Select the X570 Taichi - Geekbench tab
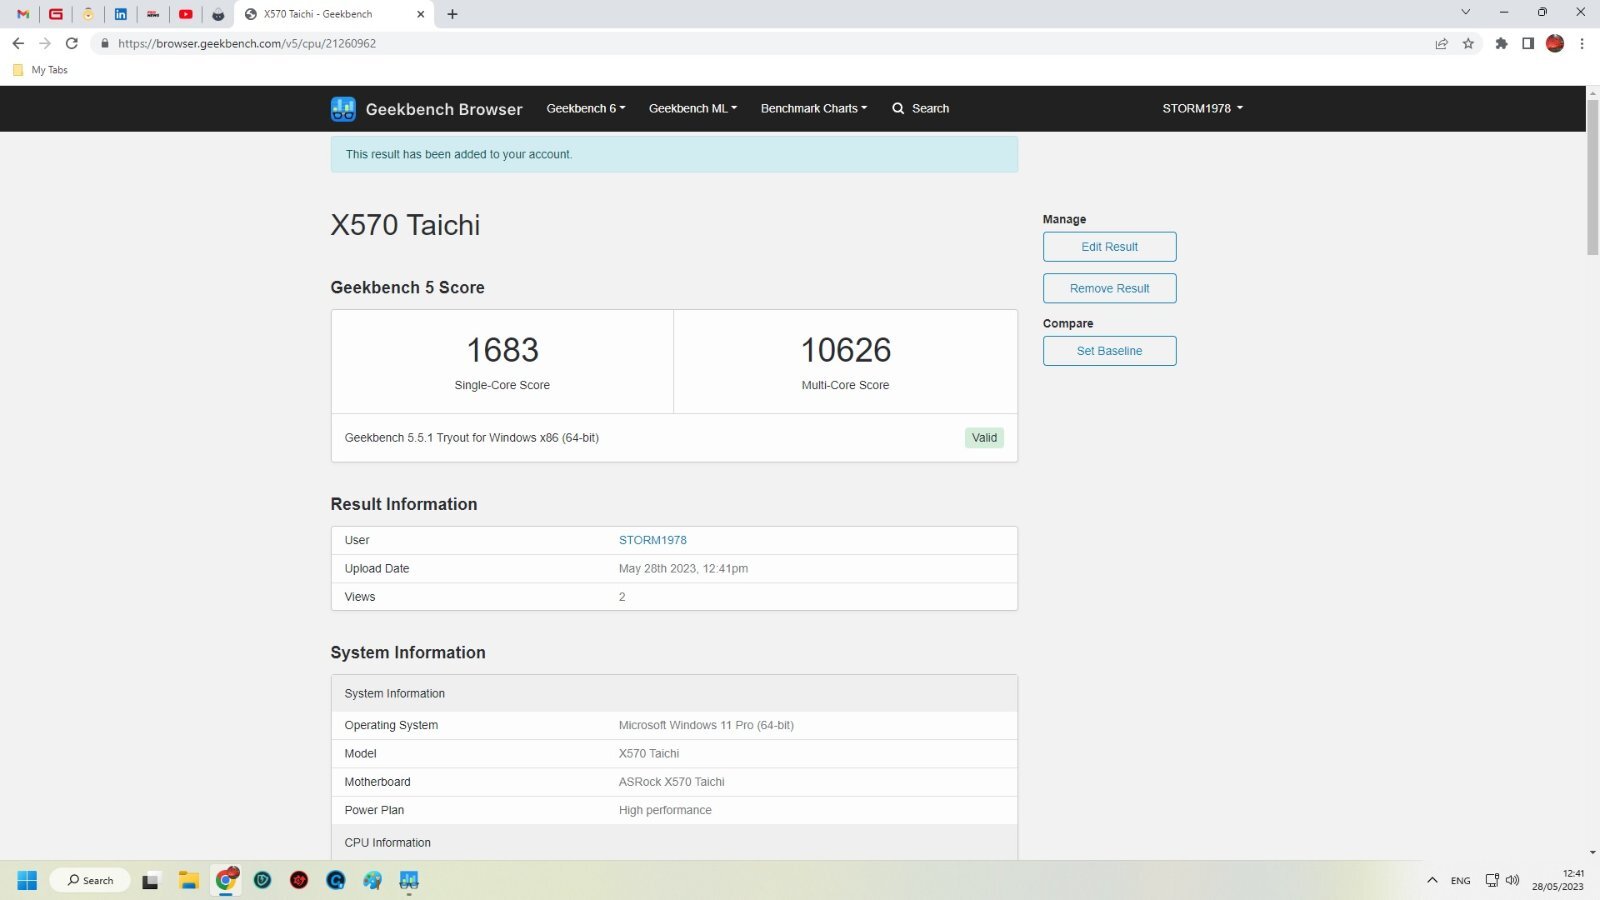 [x=333, y=14]
